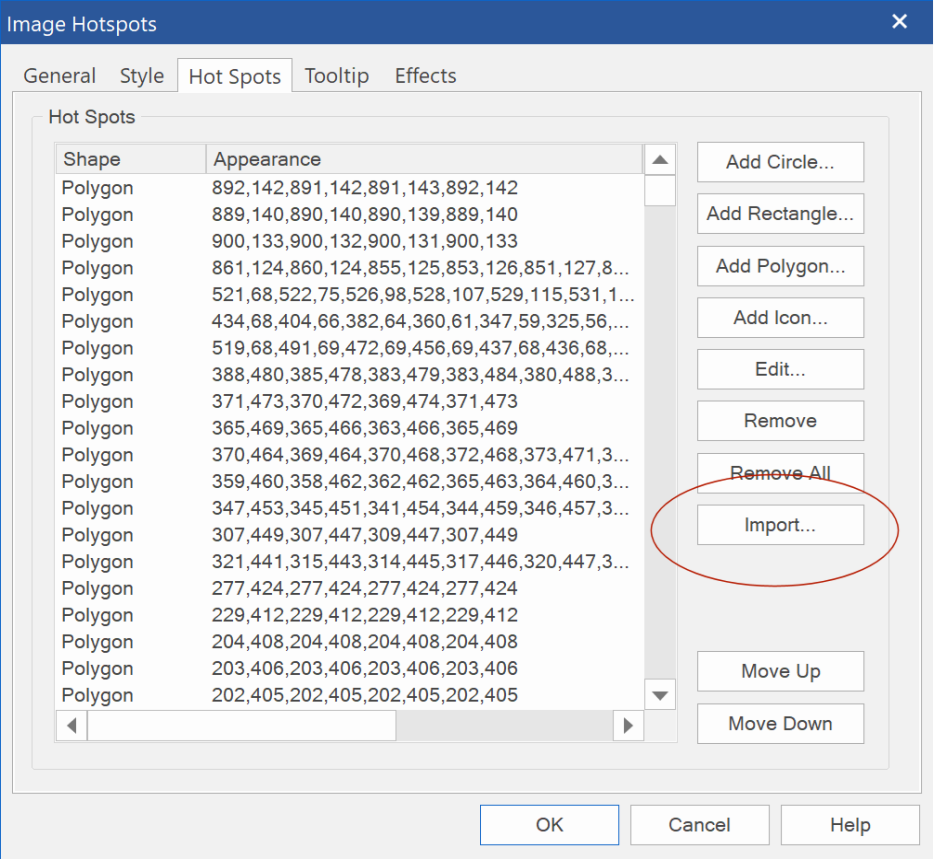Select polygon row starting 307,449,307,447
The width and height of the screenshot is (934, 860).
coord(350,535)
